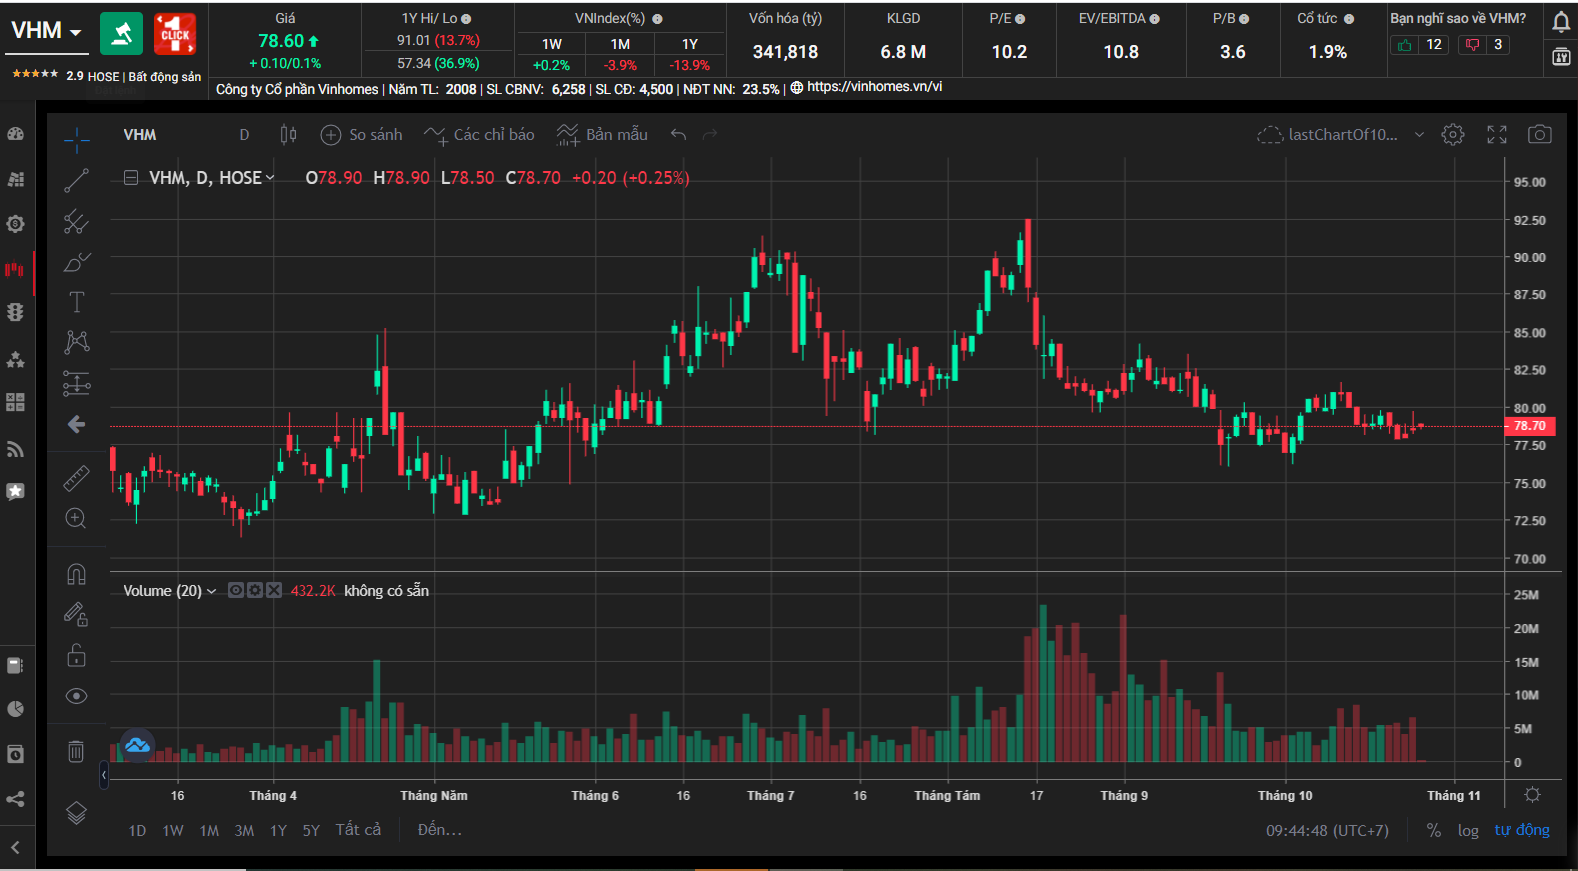The image size is (1578, 871).
Task: Toggle magnet mode for drawings
Action: pos(76,574)
